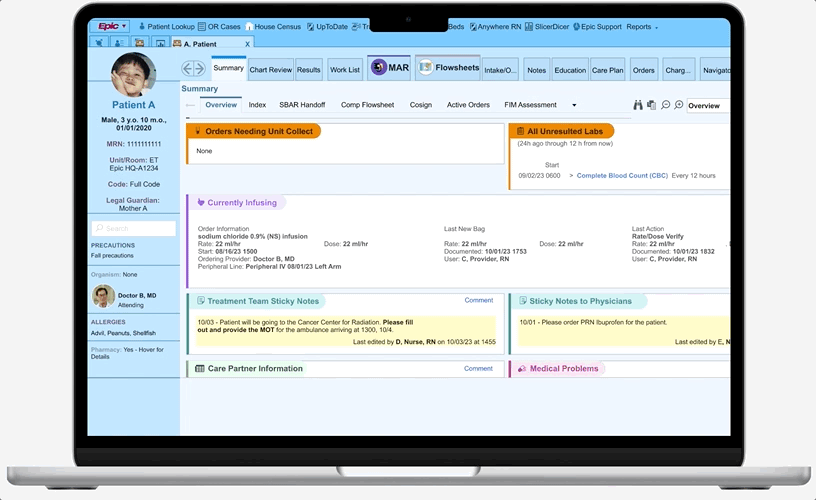Click the binoculars search icon
This screenshot has height=500, width=816.
click(x=638, y=105)
